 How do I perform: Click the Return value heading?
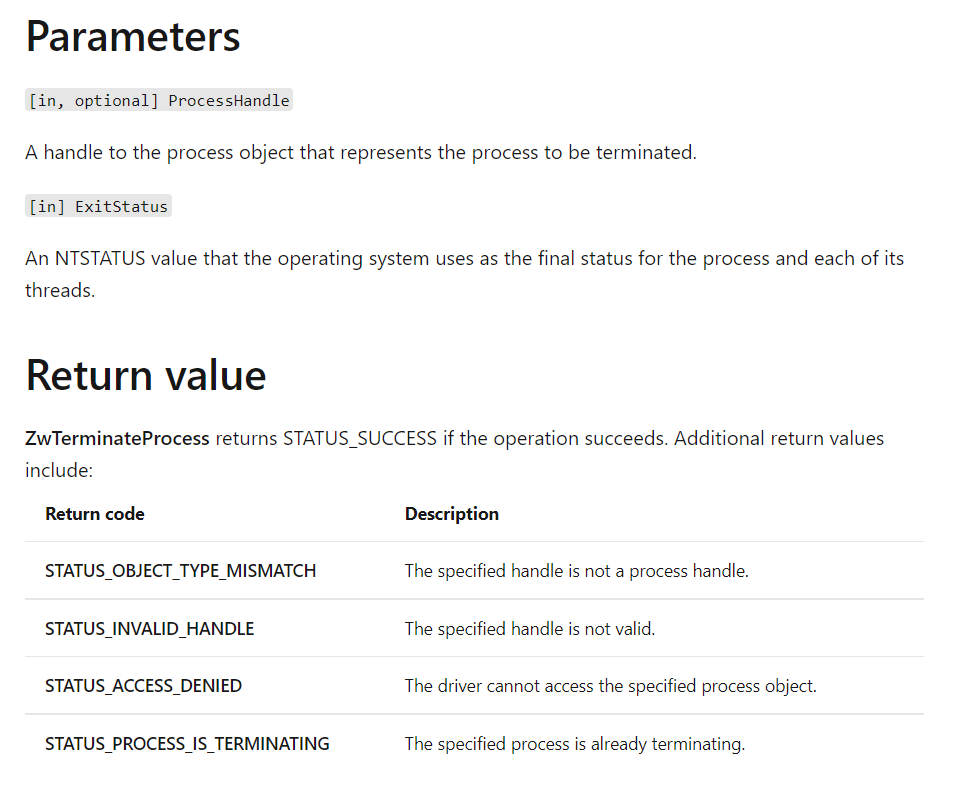(x=146, y=375)
